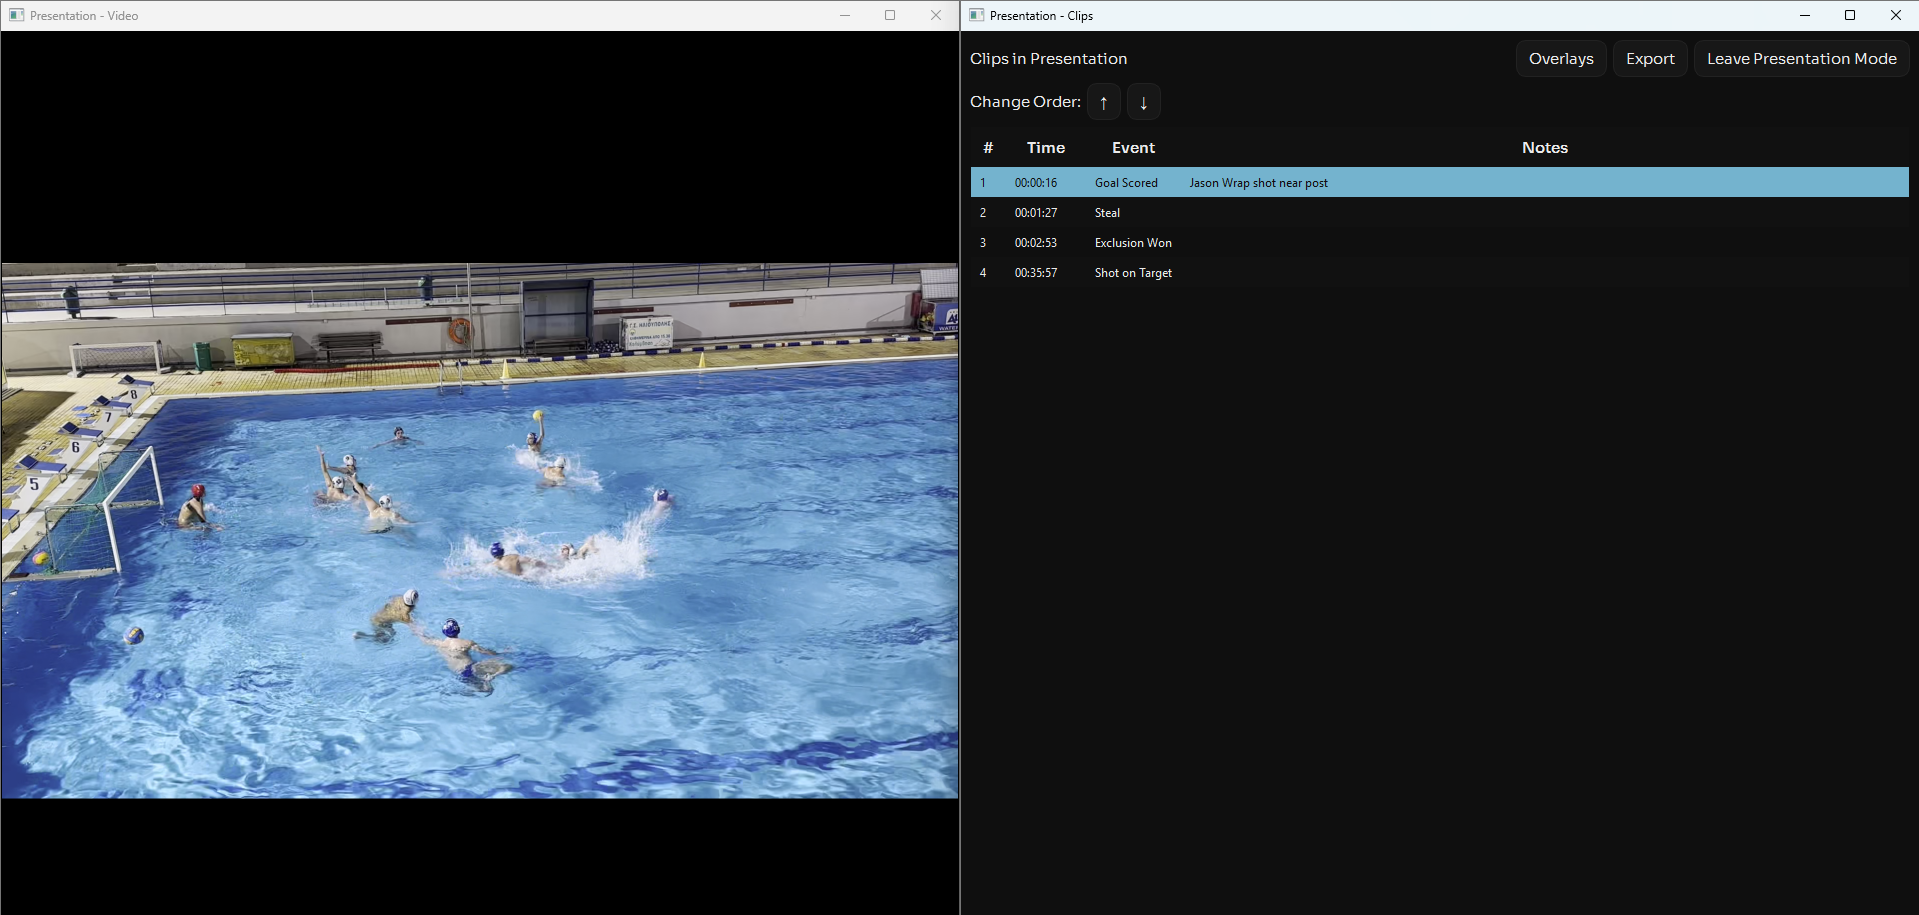Viewport: 1919px width, 915px height.
Task: Move selected clip down in order
Action: pos(1143,102)
